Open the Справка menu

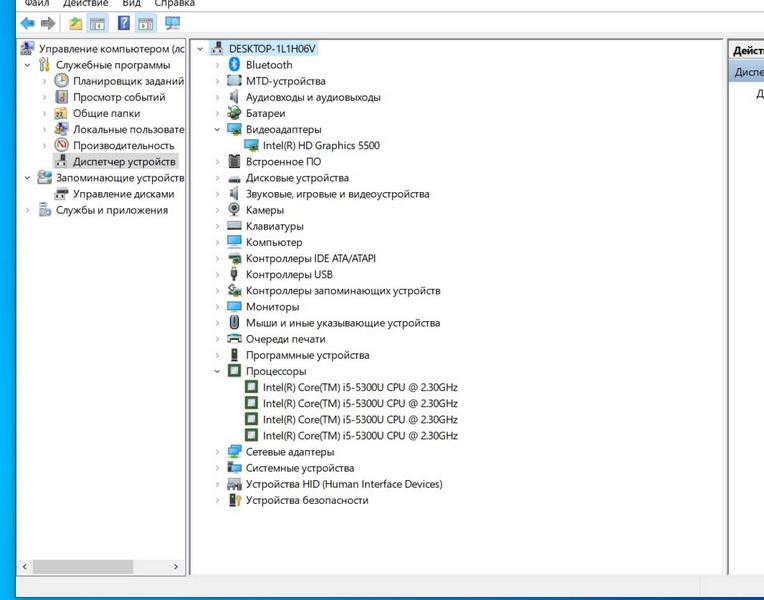(174, 4)
